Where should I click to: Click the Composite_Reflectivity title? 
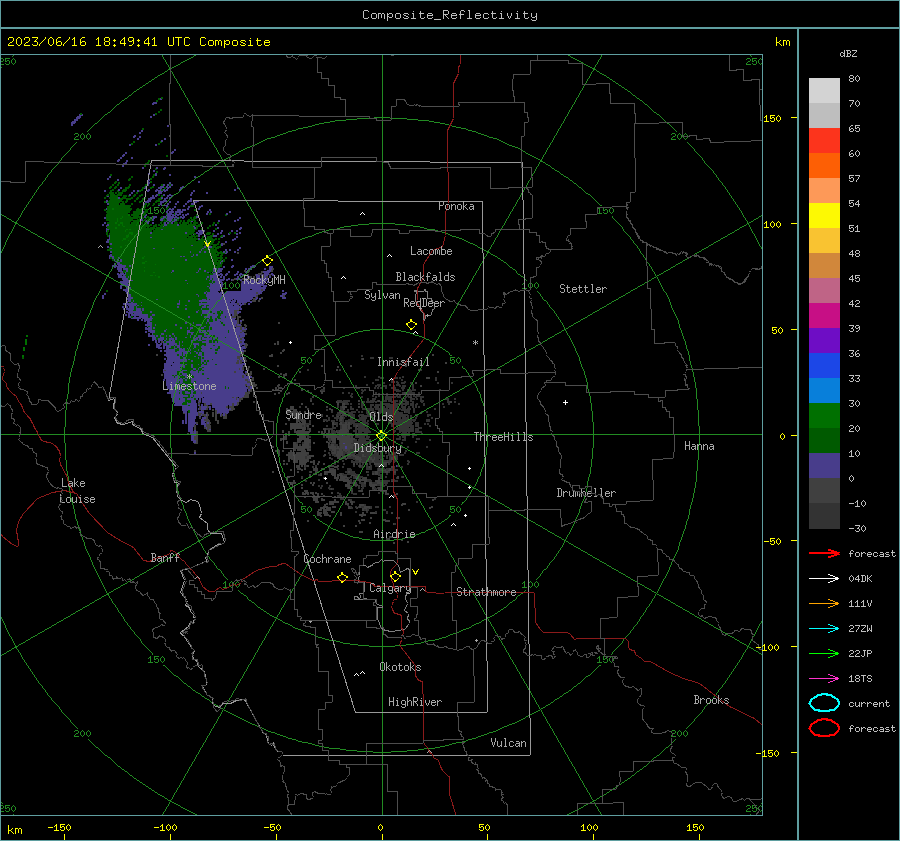(x=450, y=15)
